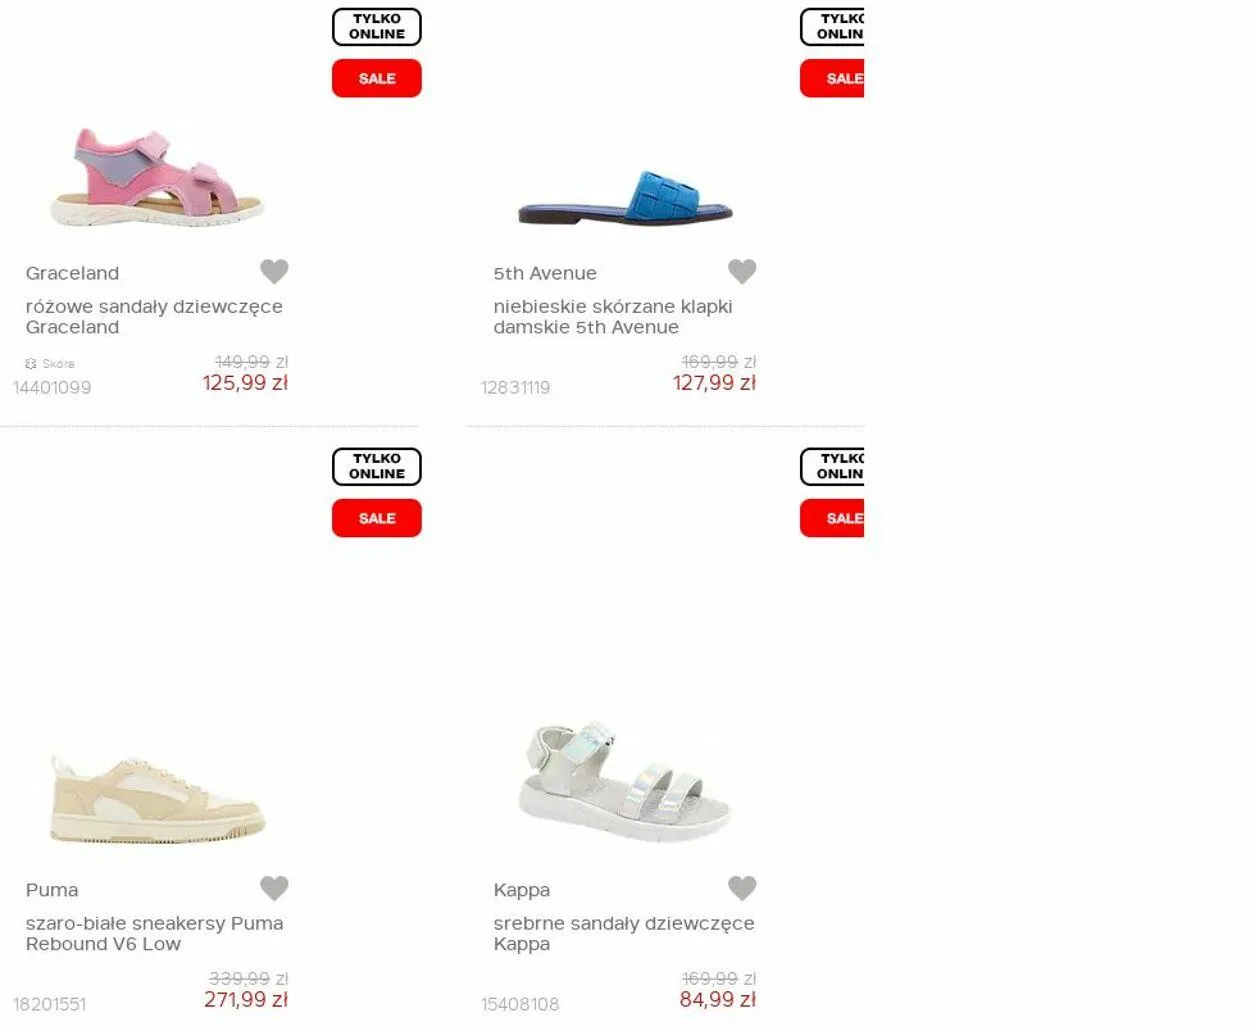Click the SALE badge above Kappa sandals
Viewport: 1250px width, 1031px height.
click(832, 519)
